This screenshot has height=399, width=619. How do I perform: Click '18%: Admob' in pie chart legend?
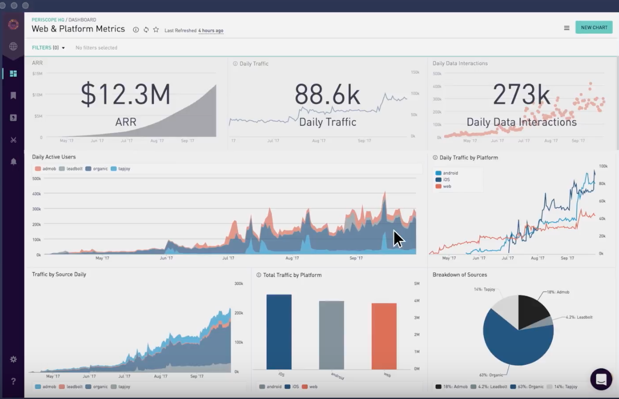tap(452, 387)
